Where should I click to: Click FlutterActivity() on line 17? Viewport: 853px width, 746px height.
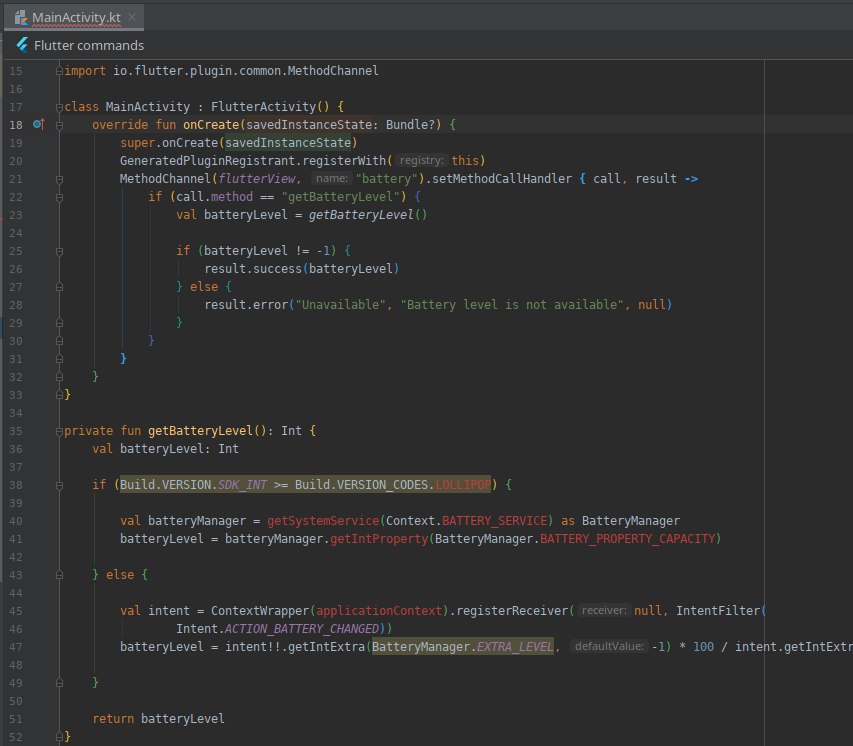coord(270,107)
